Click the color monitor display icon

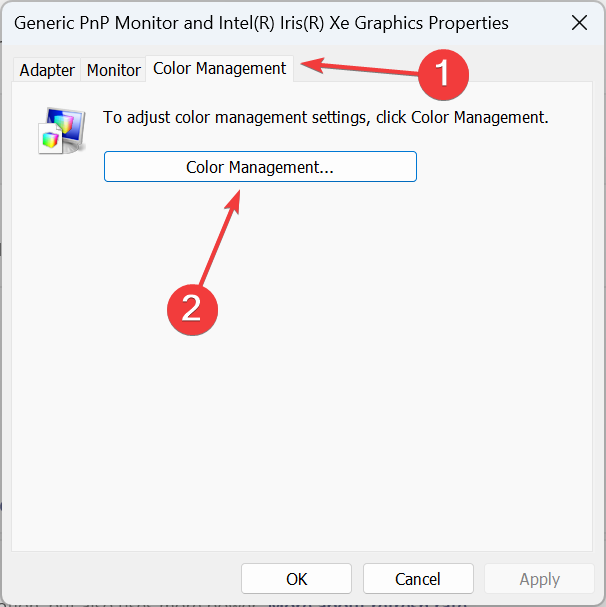(x=67, y=127)
